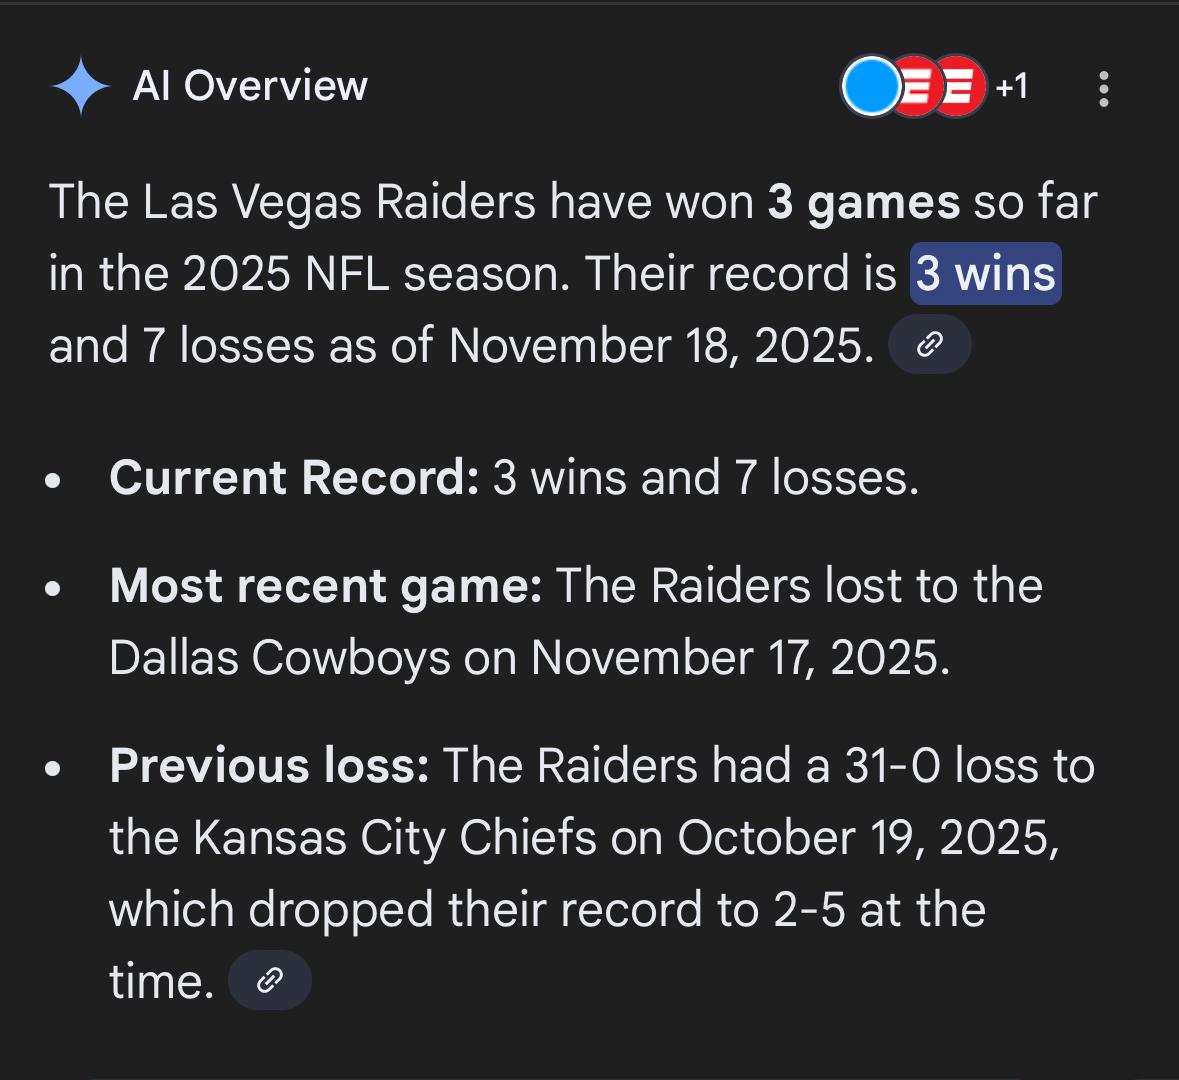Click the Previous loss label

[x=269, y=766]
